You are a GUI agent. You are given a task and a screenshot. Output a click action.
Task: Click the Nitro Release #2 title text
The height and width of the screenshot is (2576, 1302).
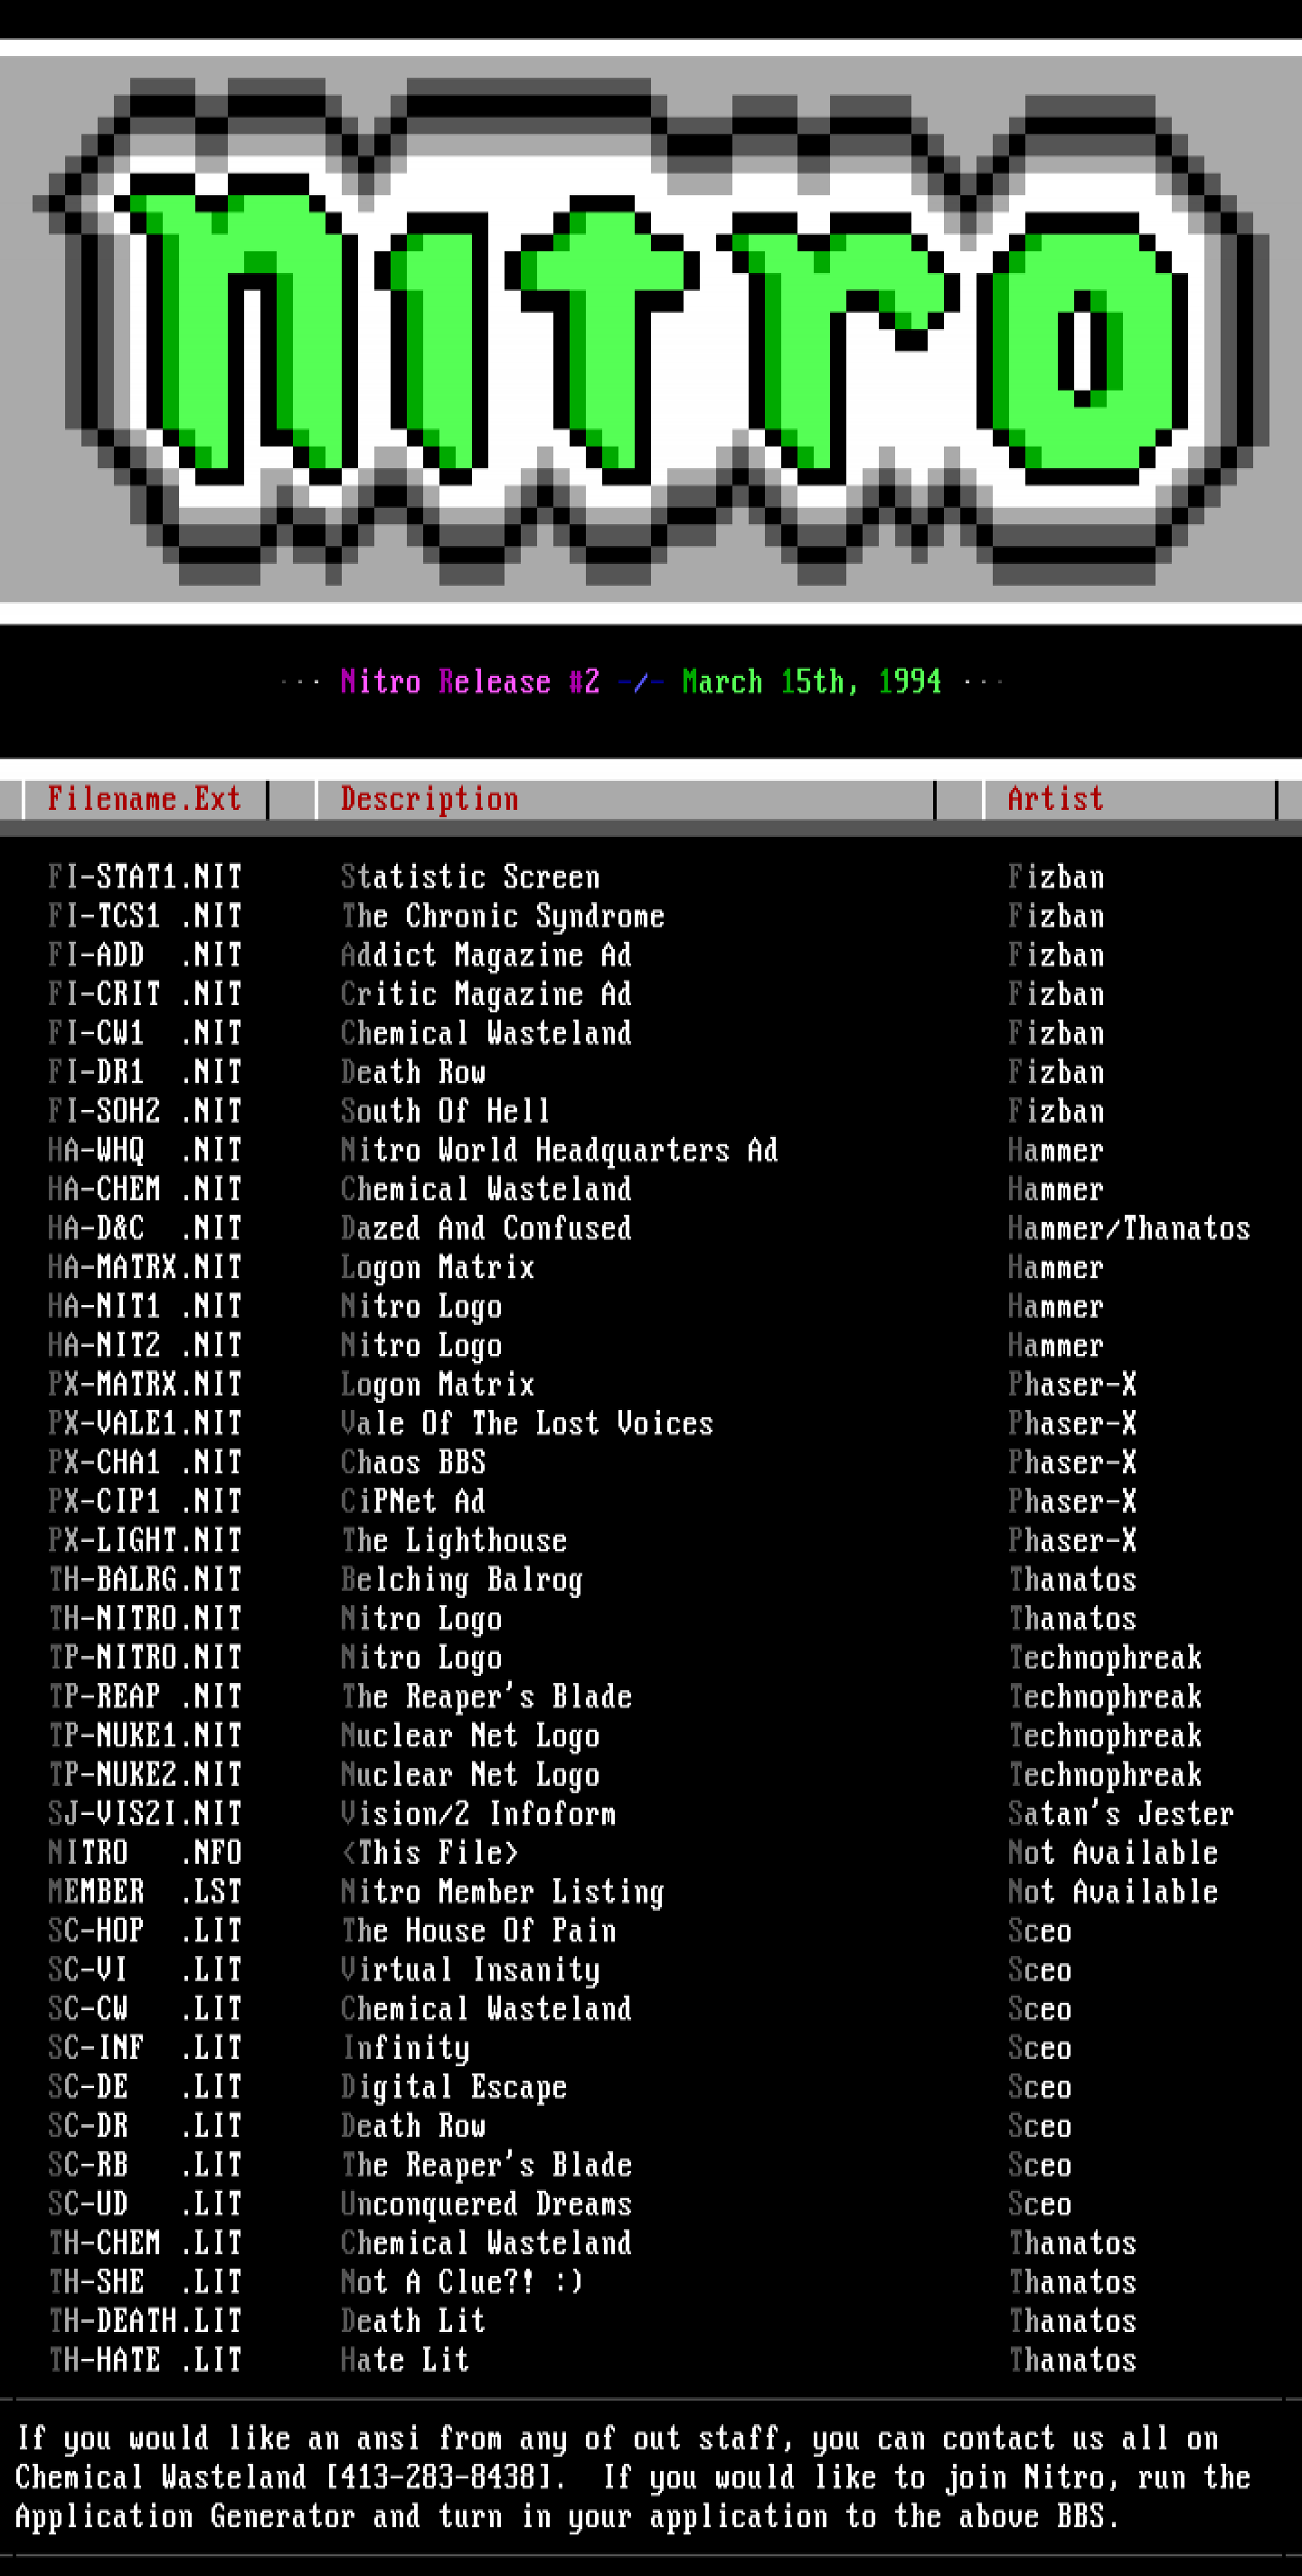click(x=469, y=682)
